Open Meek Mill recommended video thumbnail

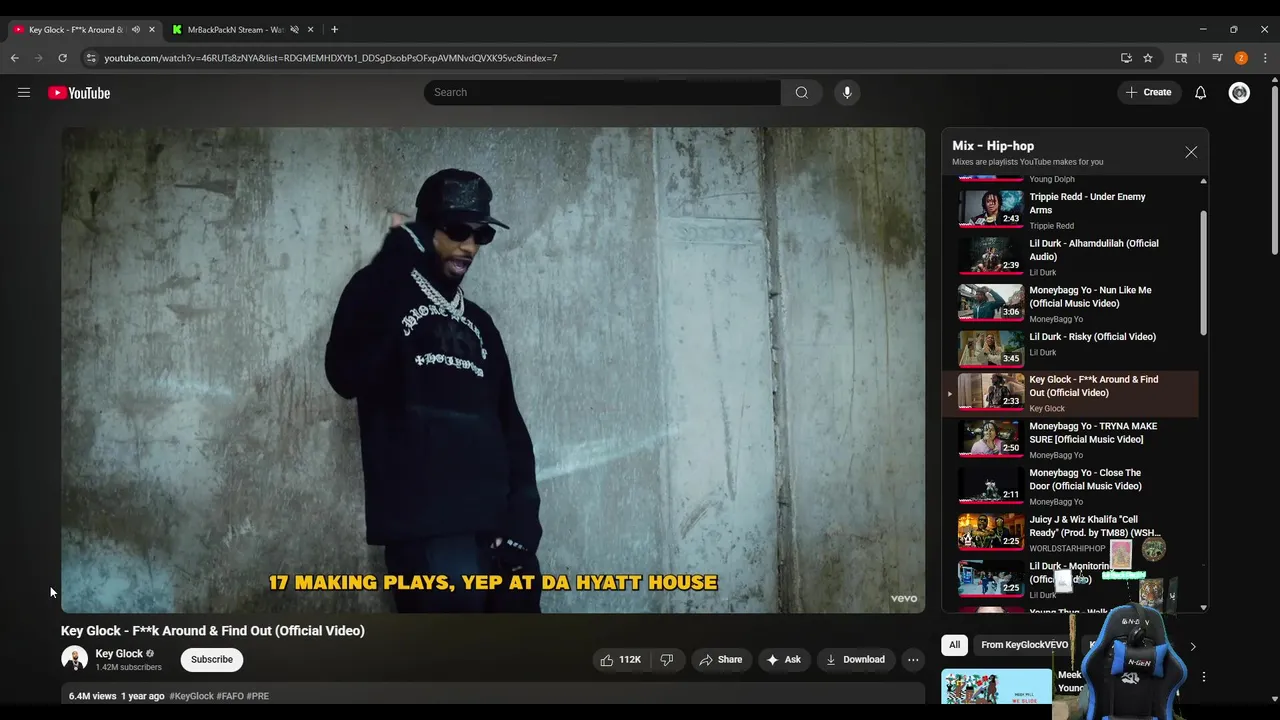[997, 686]
